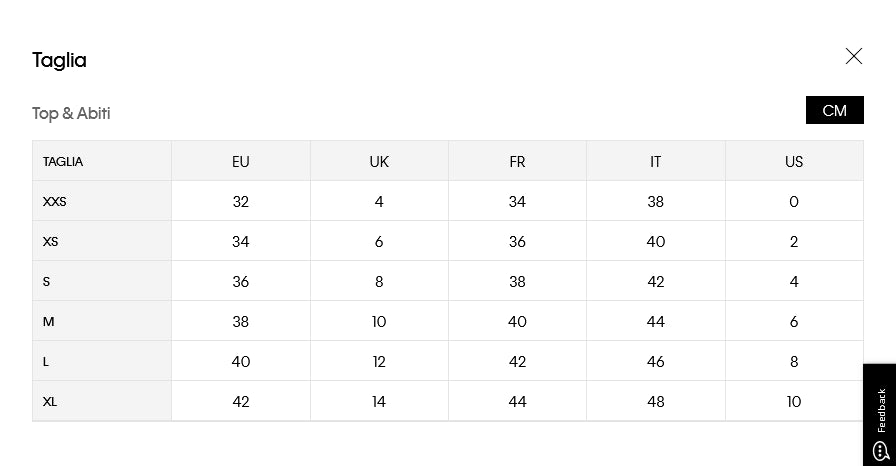Viewport: 896px width, 466px height.
Task: Click the TAGLIA header cell
Action: 63,161
